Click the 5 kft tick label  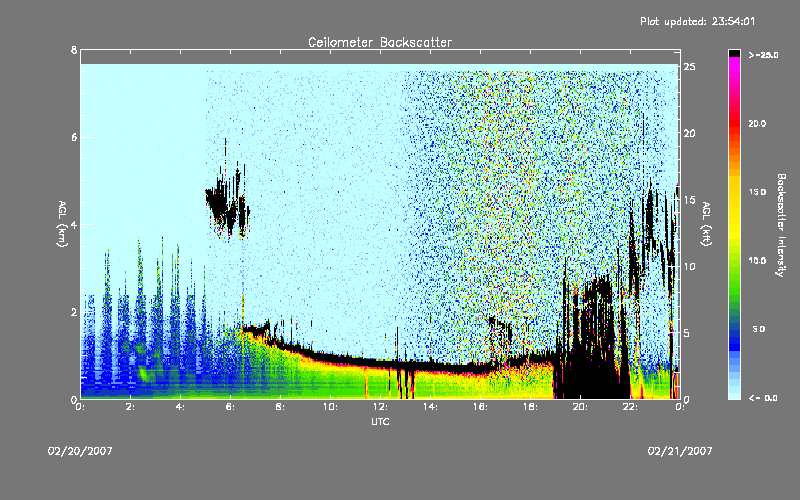[x=687, y=333]
